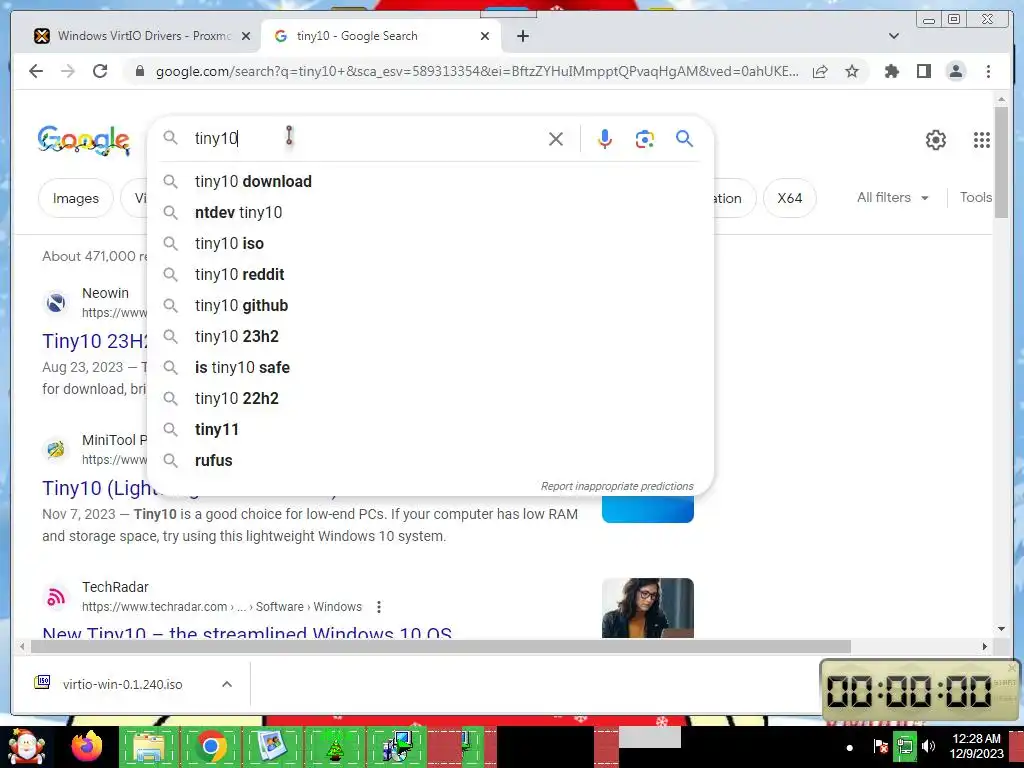Open the Action Center flag icon
Screen dimensions: 1024x768
[x=880, y=746]
